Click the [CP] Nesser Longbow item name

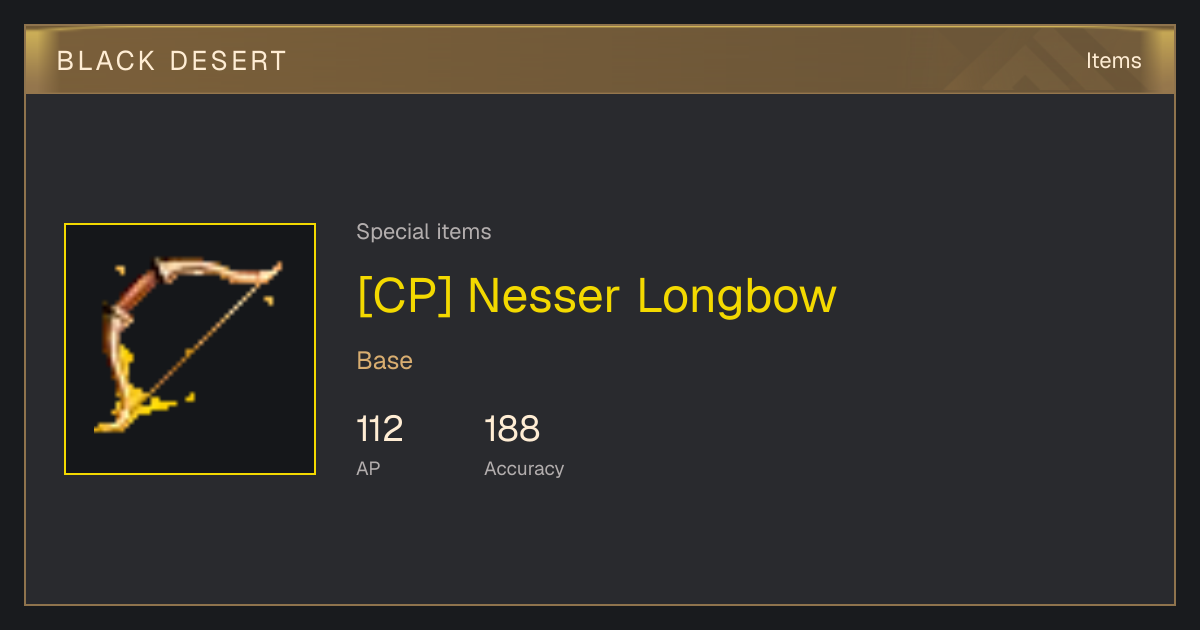597,295
